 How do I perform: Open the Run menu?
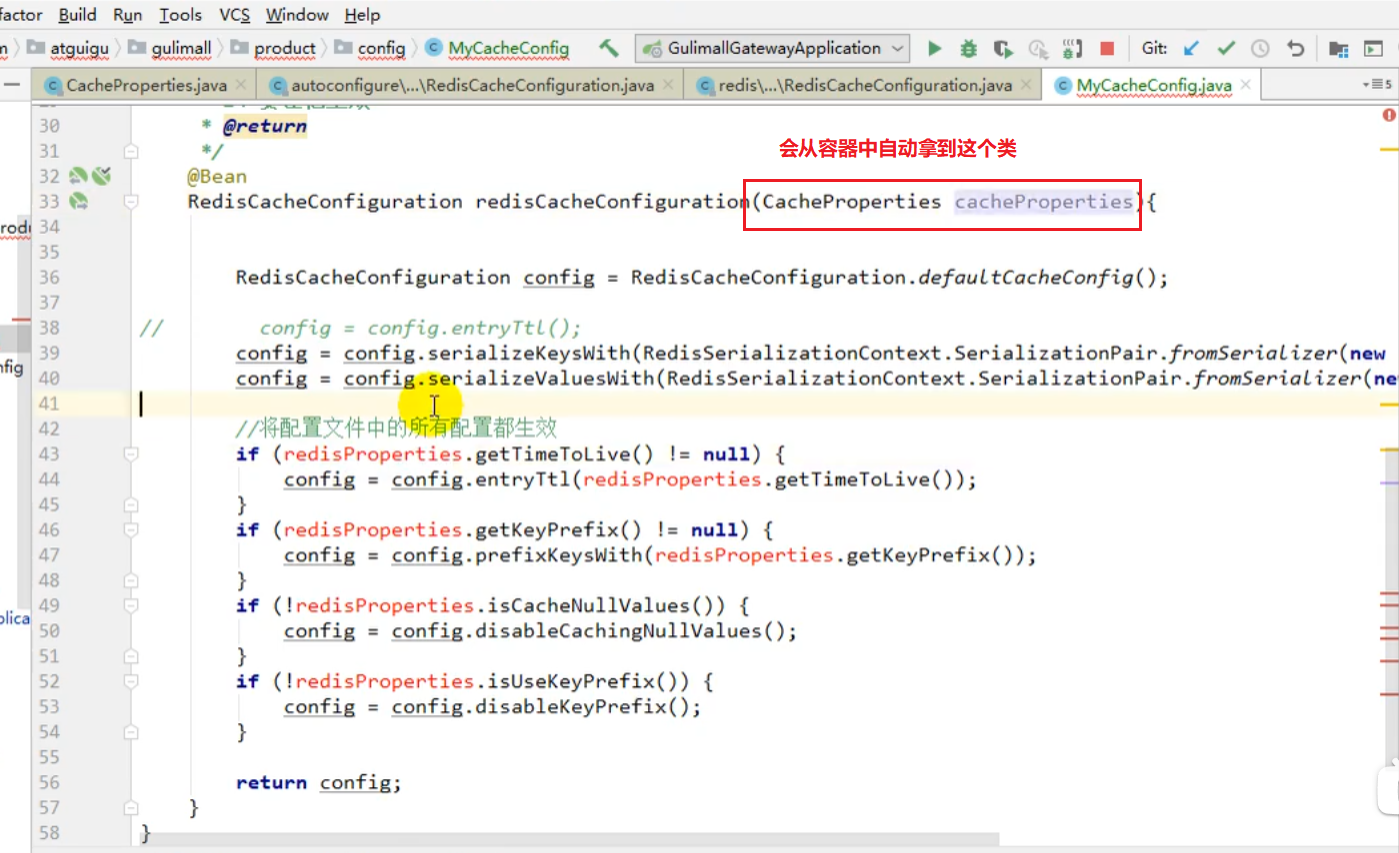(127, 14)
